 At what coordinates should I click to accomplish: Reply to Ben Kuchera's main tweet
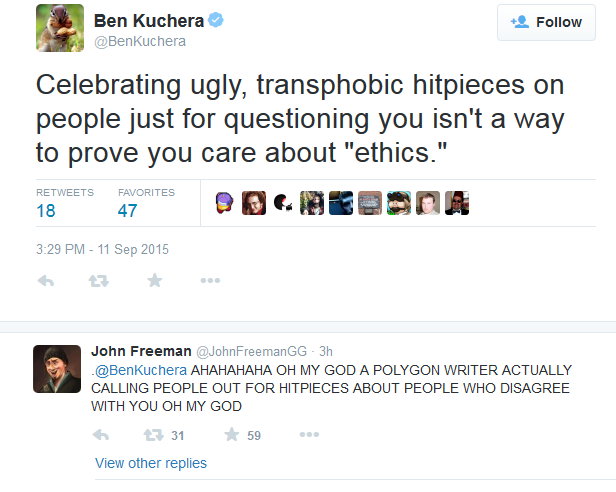(46, 281)
